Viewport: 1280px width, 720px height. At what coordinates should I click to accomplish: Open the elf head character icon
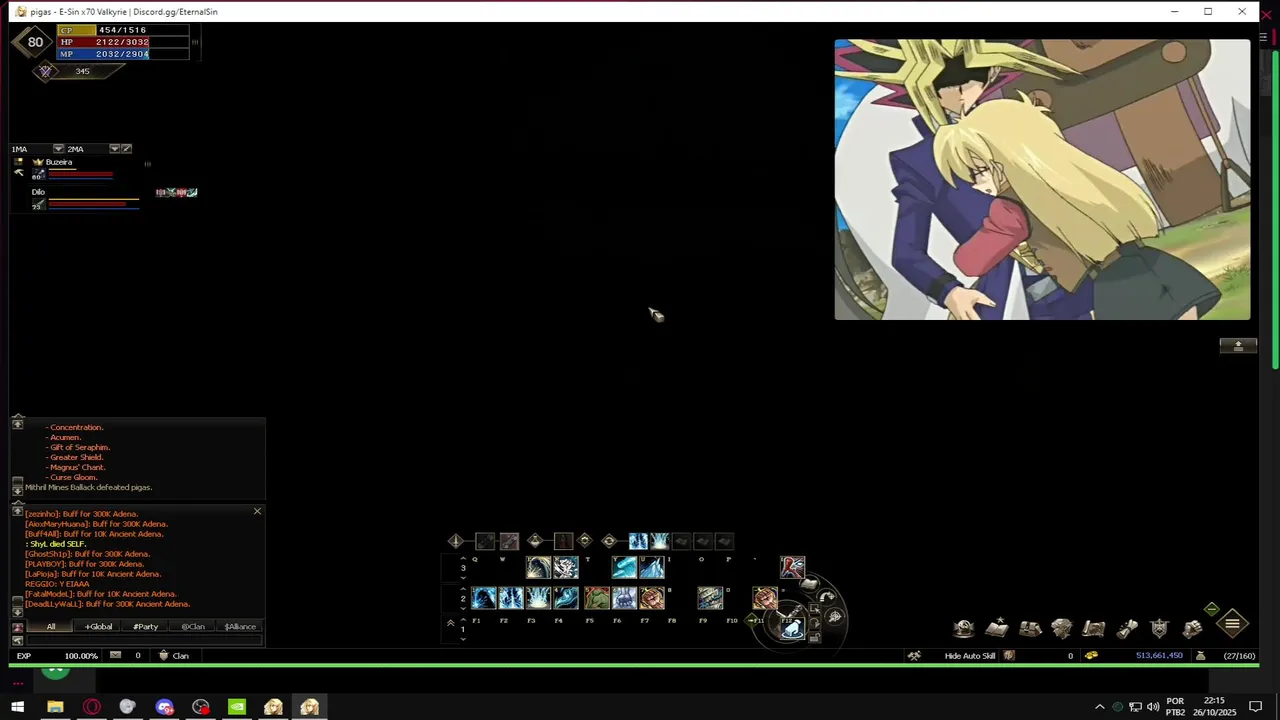[1062, 628]
